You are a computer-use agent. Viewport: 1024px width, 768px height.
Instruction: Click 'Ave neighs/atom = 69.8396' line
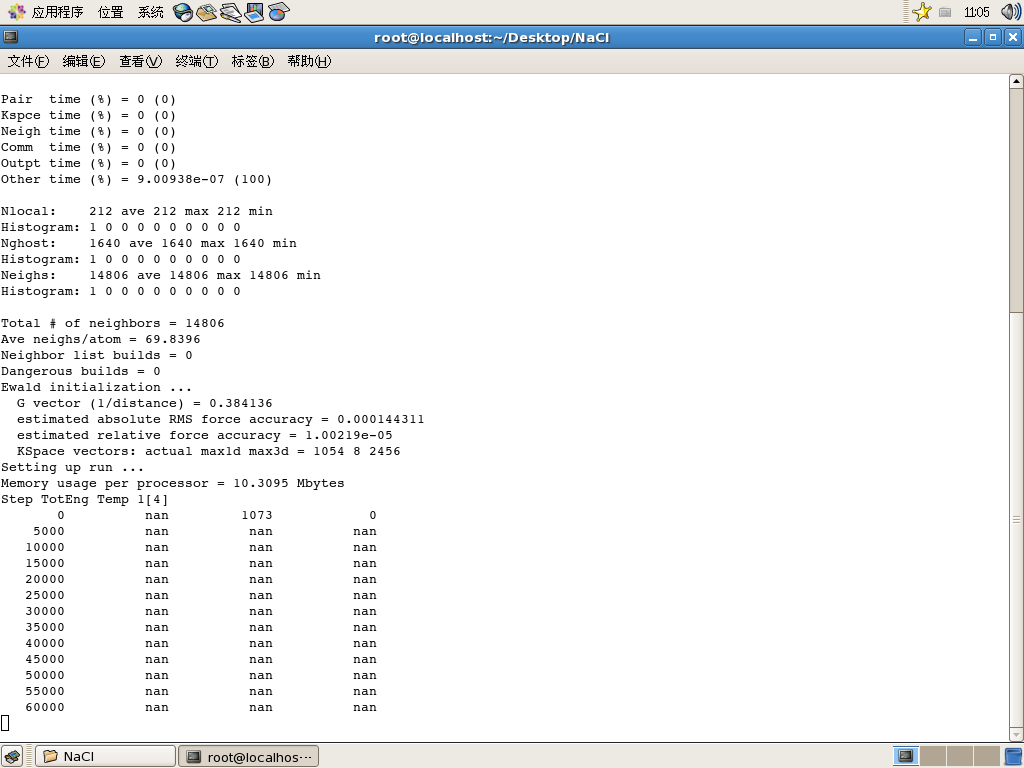tap(101, 340)
